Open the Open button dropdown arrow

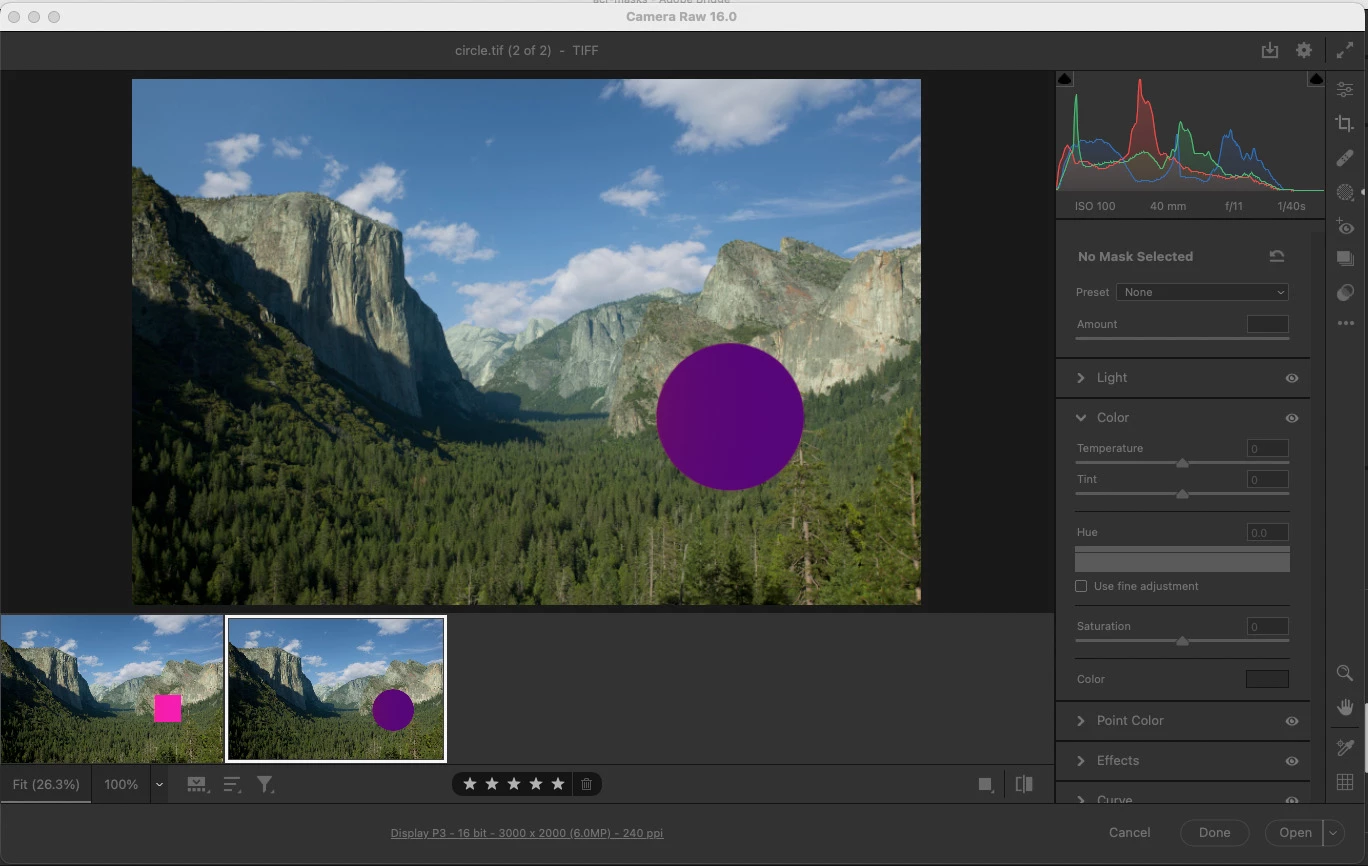pyautogui.click(x=1332, y=832)
